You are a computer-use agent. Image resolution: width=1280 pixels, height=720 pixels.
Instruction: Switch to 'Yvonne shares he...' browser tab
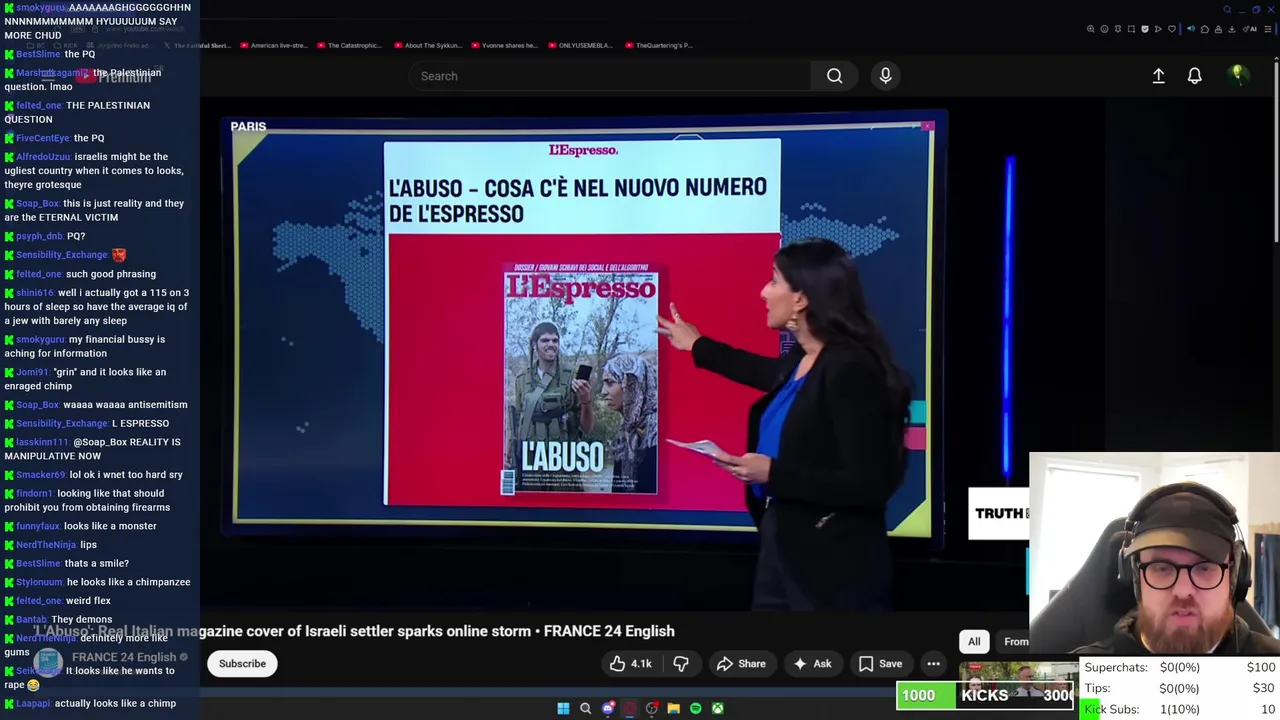pos(504,45)
